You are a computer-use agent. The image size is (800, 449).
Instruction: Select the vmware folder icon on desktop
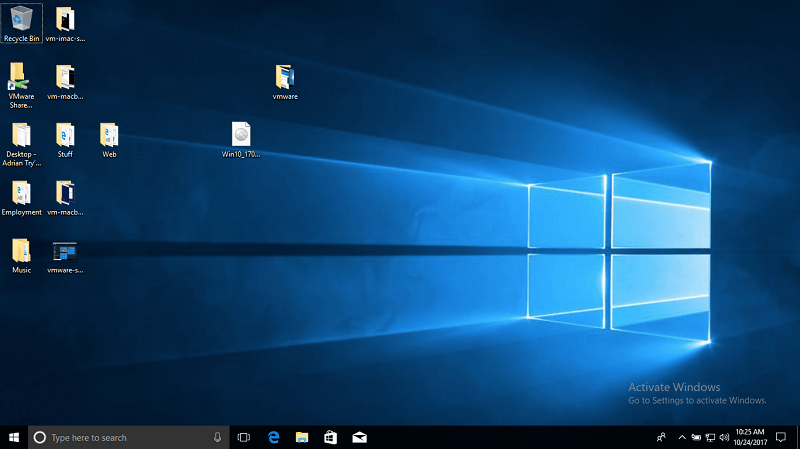[x=285, y=82]
